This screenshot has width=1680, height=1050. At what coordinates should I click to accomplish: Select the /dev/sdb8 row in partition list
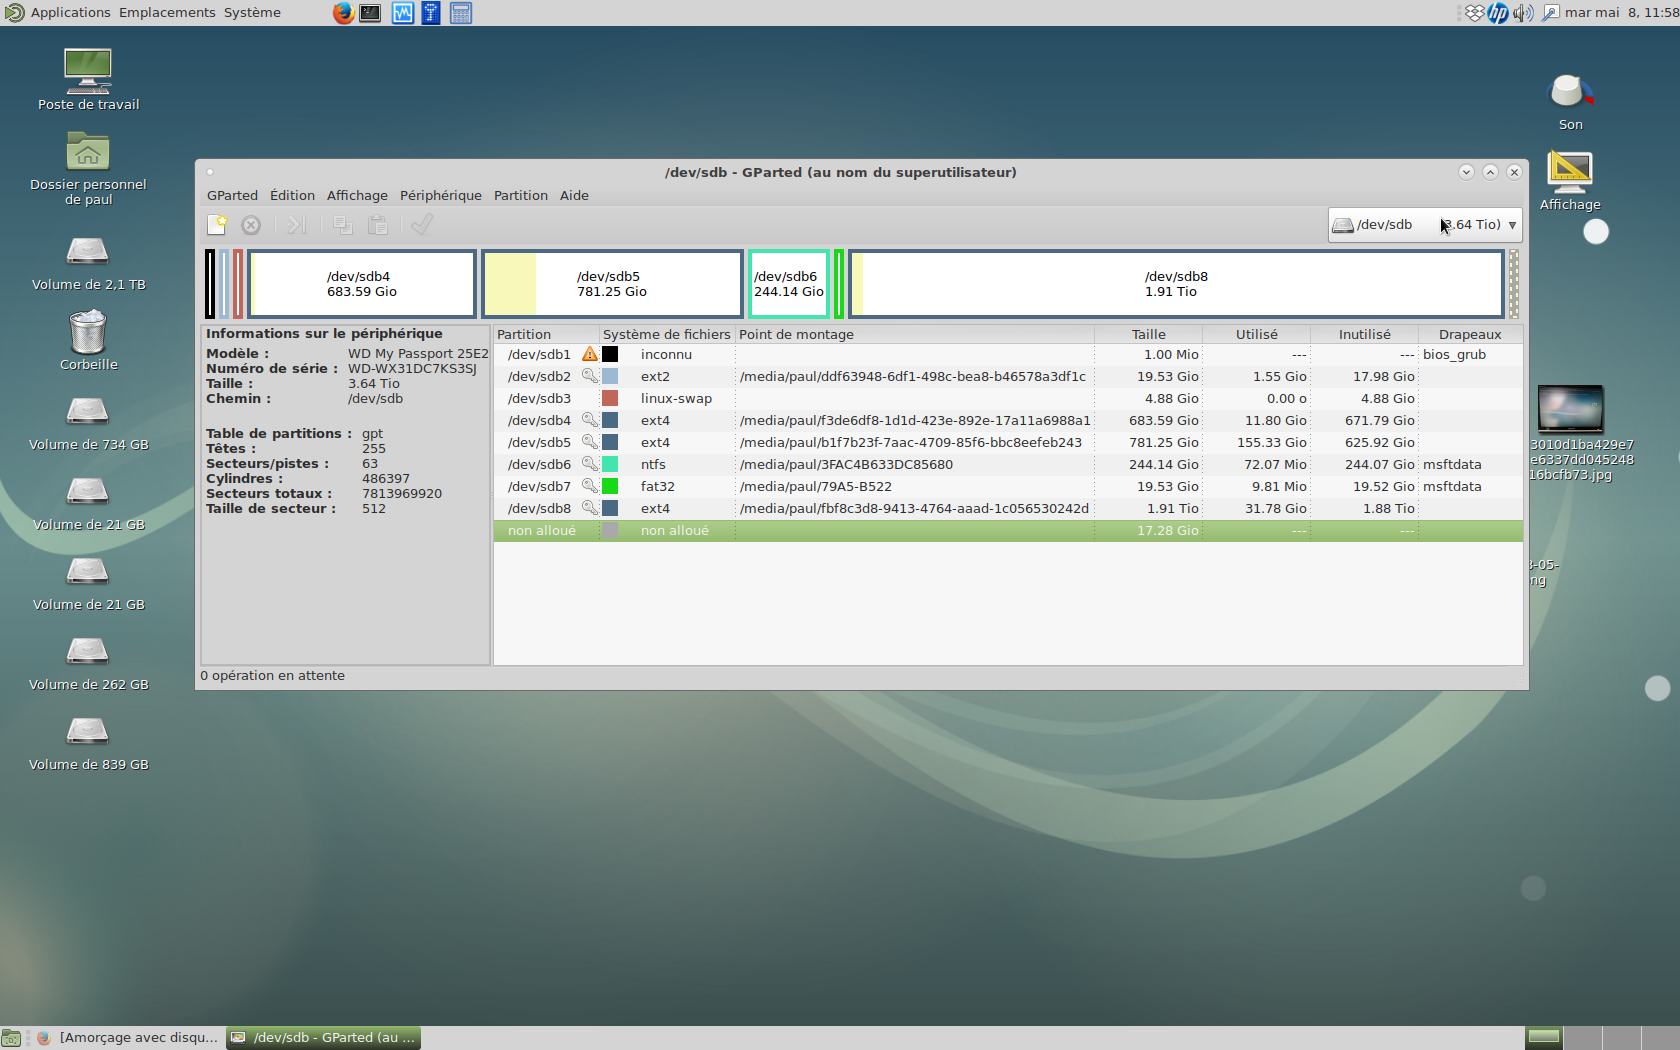click(x=800, y=508)
